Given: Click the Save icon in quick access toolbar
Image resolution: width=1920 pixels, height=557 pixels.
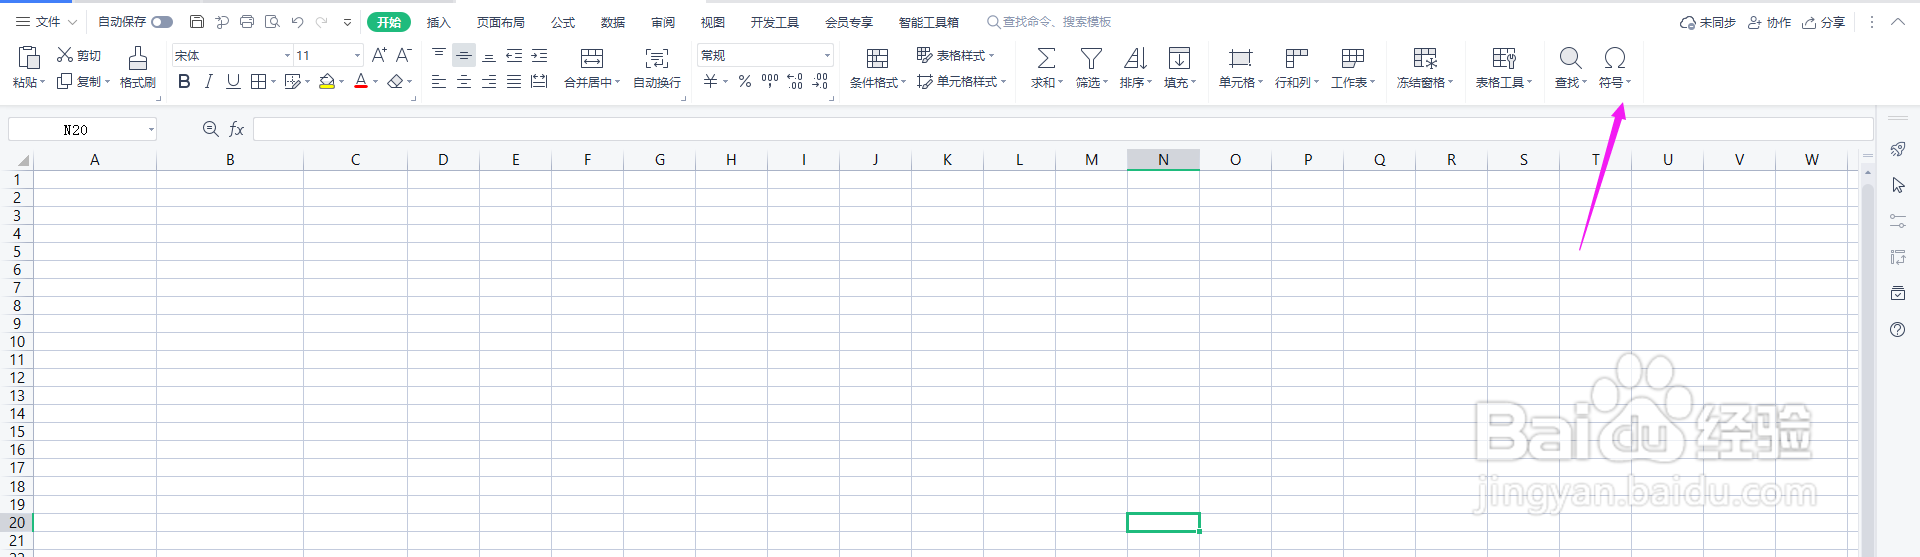Looking at the screenshot, I should coord(197,22).
